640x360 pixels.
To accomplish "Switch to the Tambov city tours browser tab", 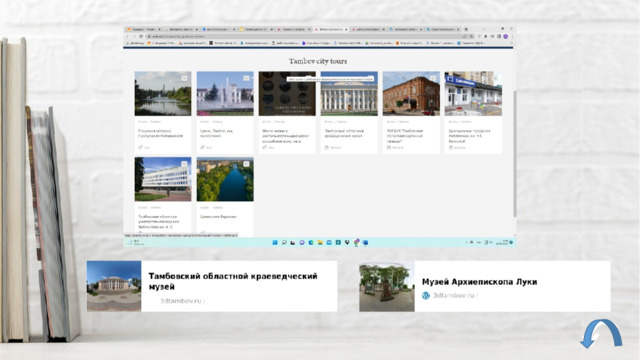I will coord(331,29).
